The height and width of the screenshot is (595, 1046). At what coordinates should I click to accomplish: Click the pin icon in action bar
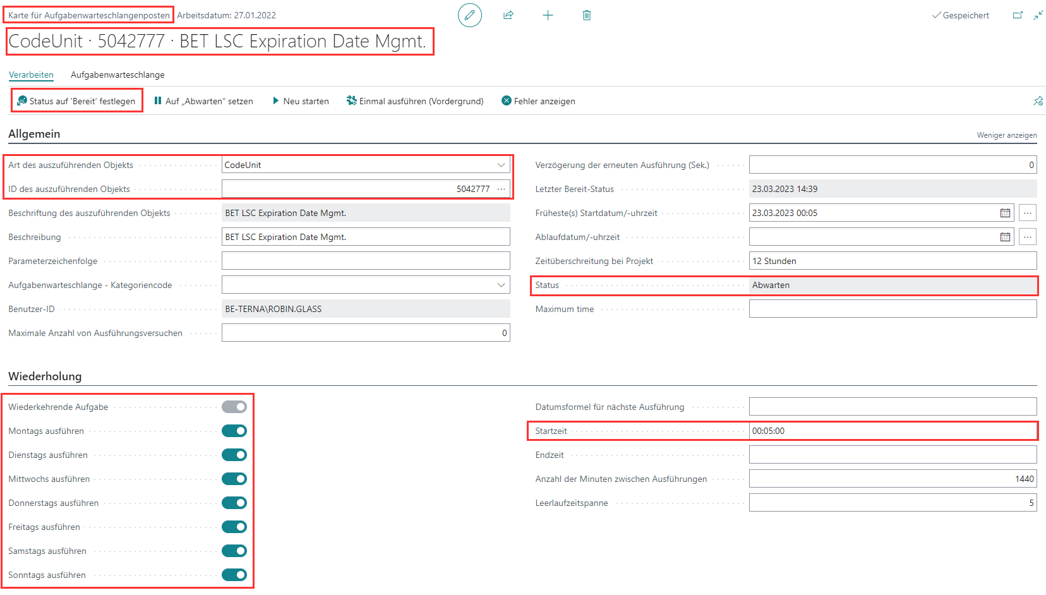pyautogui.click(x=1037, y=101)
